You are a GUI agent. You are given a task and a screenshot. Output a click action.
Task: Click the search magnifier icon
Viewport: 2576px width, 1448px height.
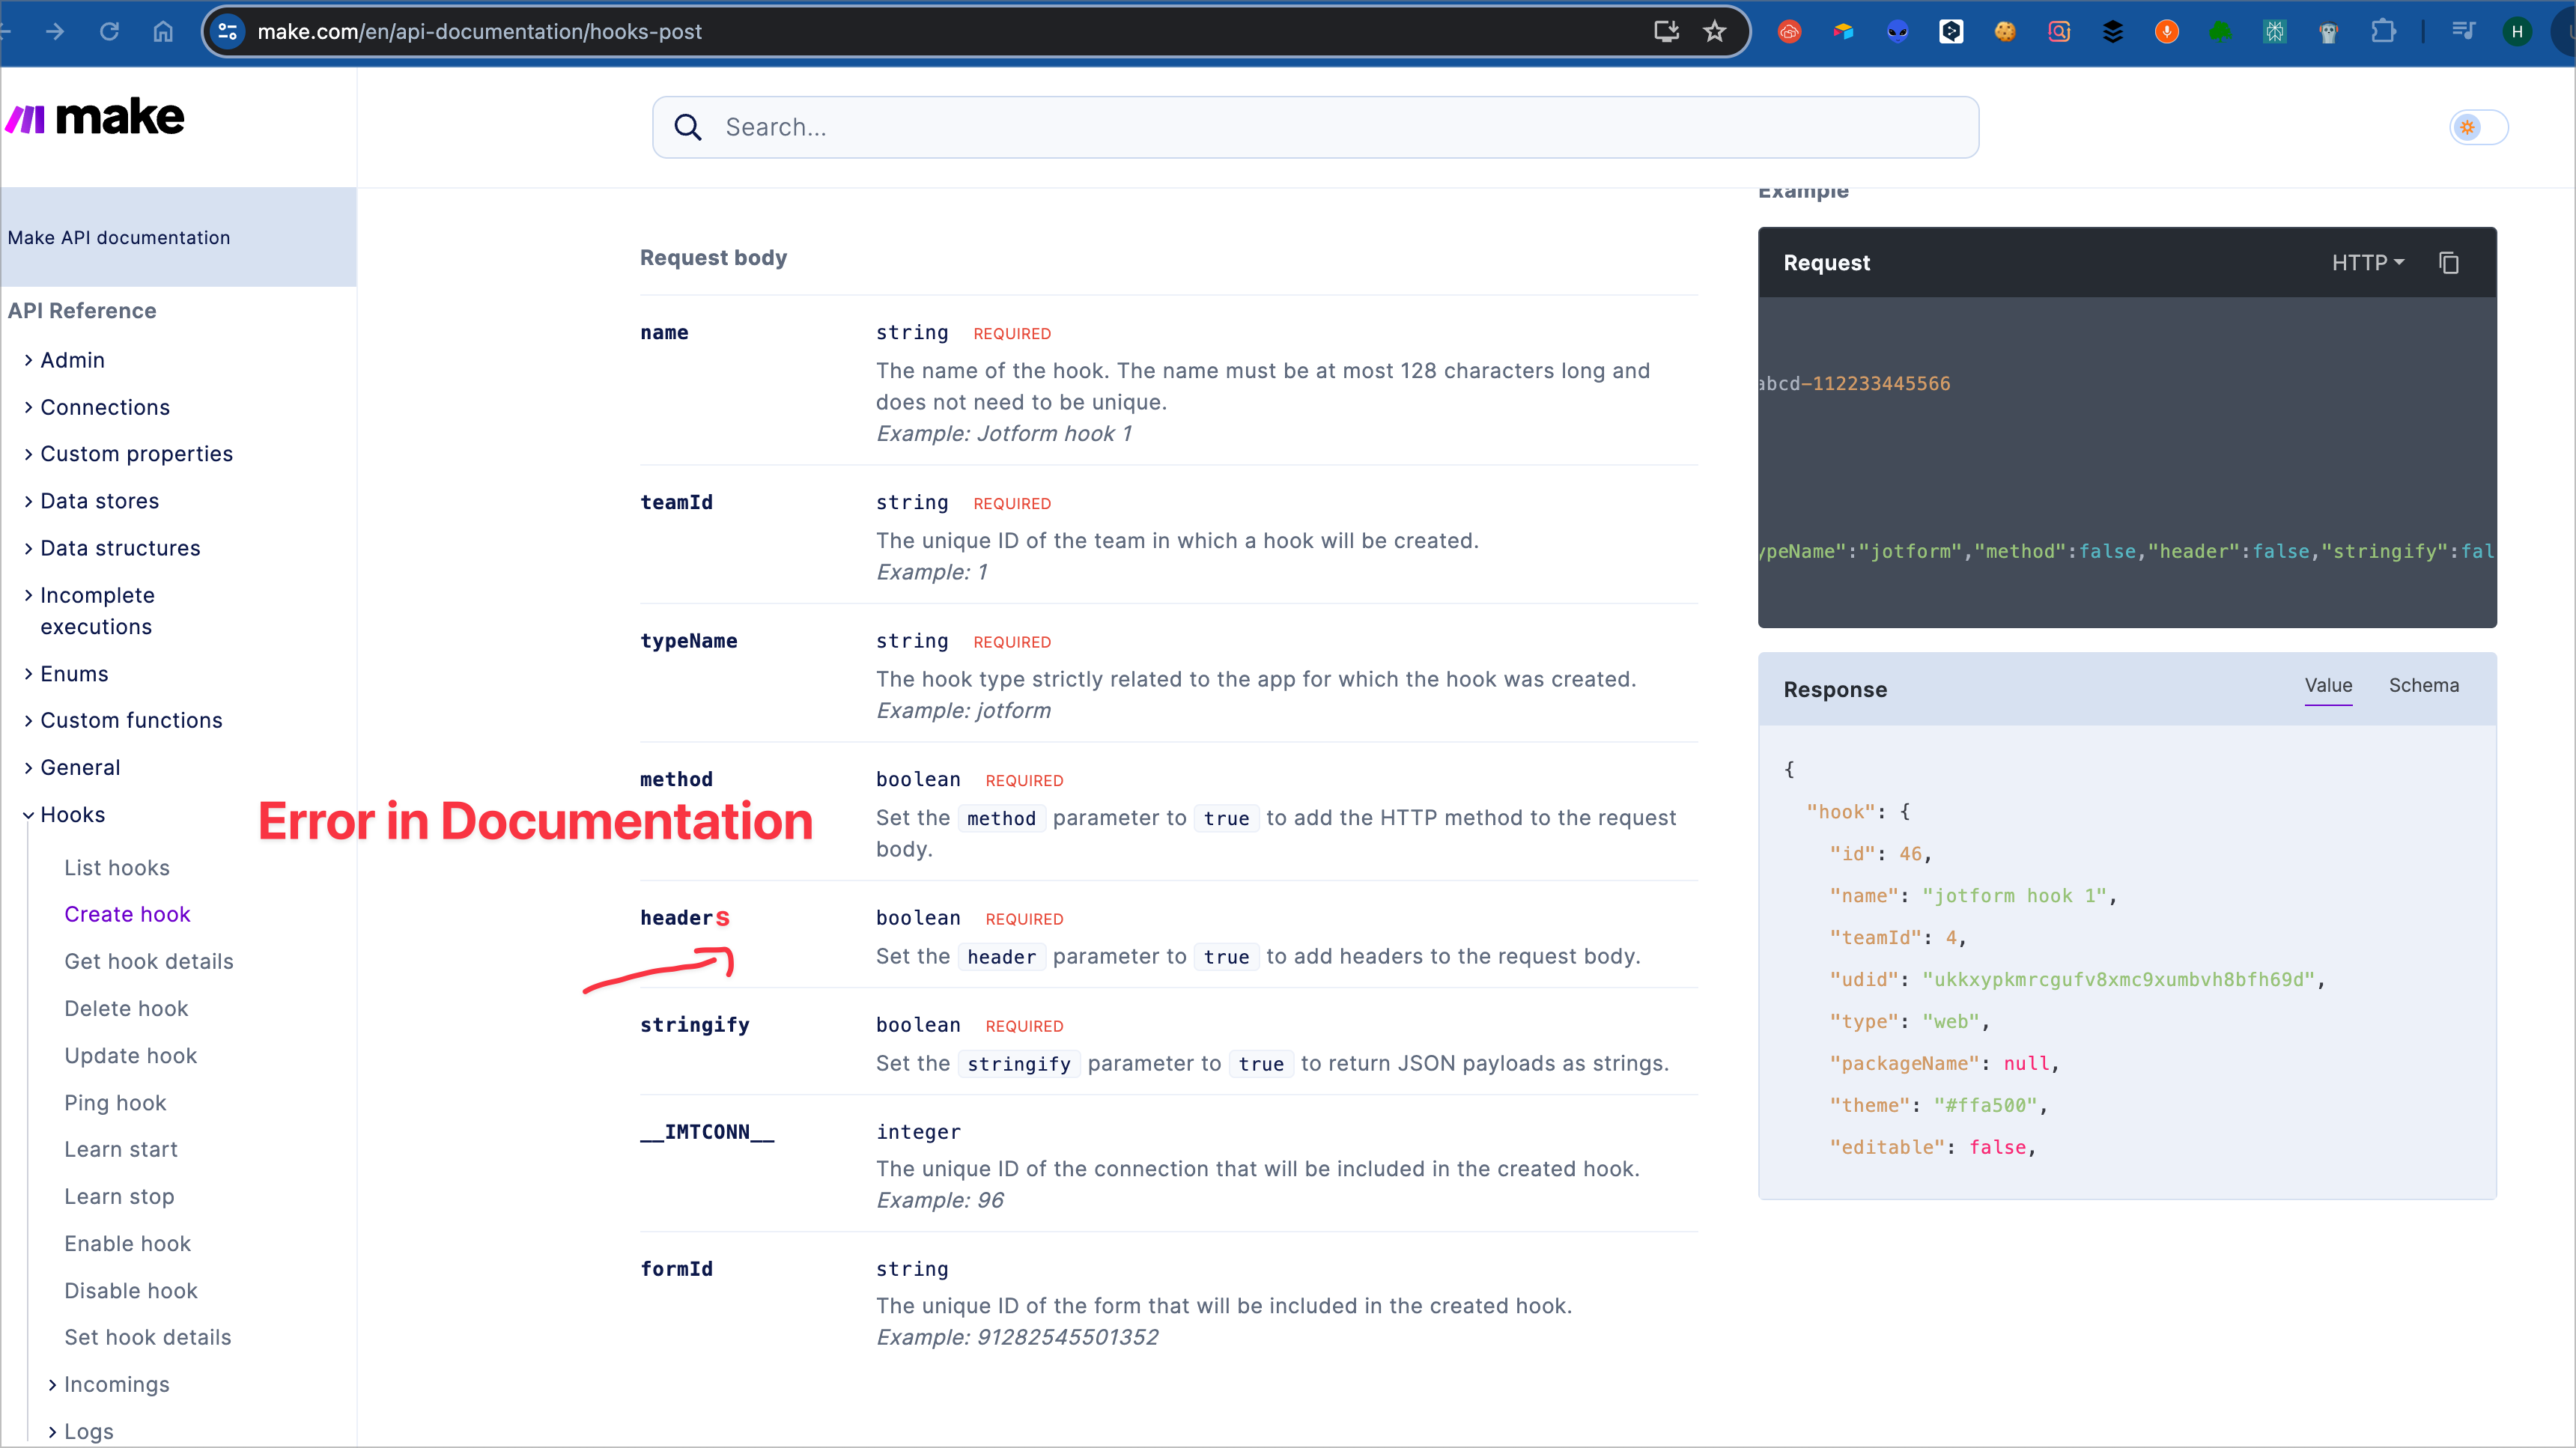coord(688,127)
